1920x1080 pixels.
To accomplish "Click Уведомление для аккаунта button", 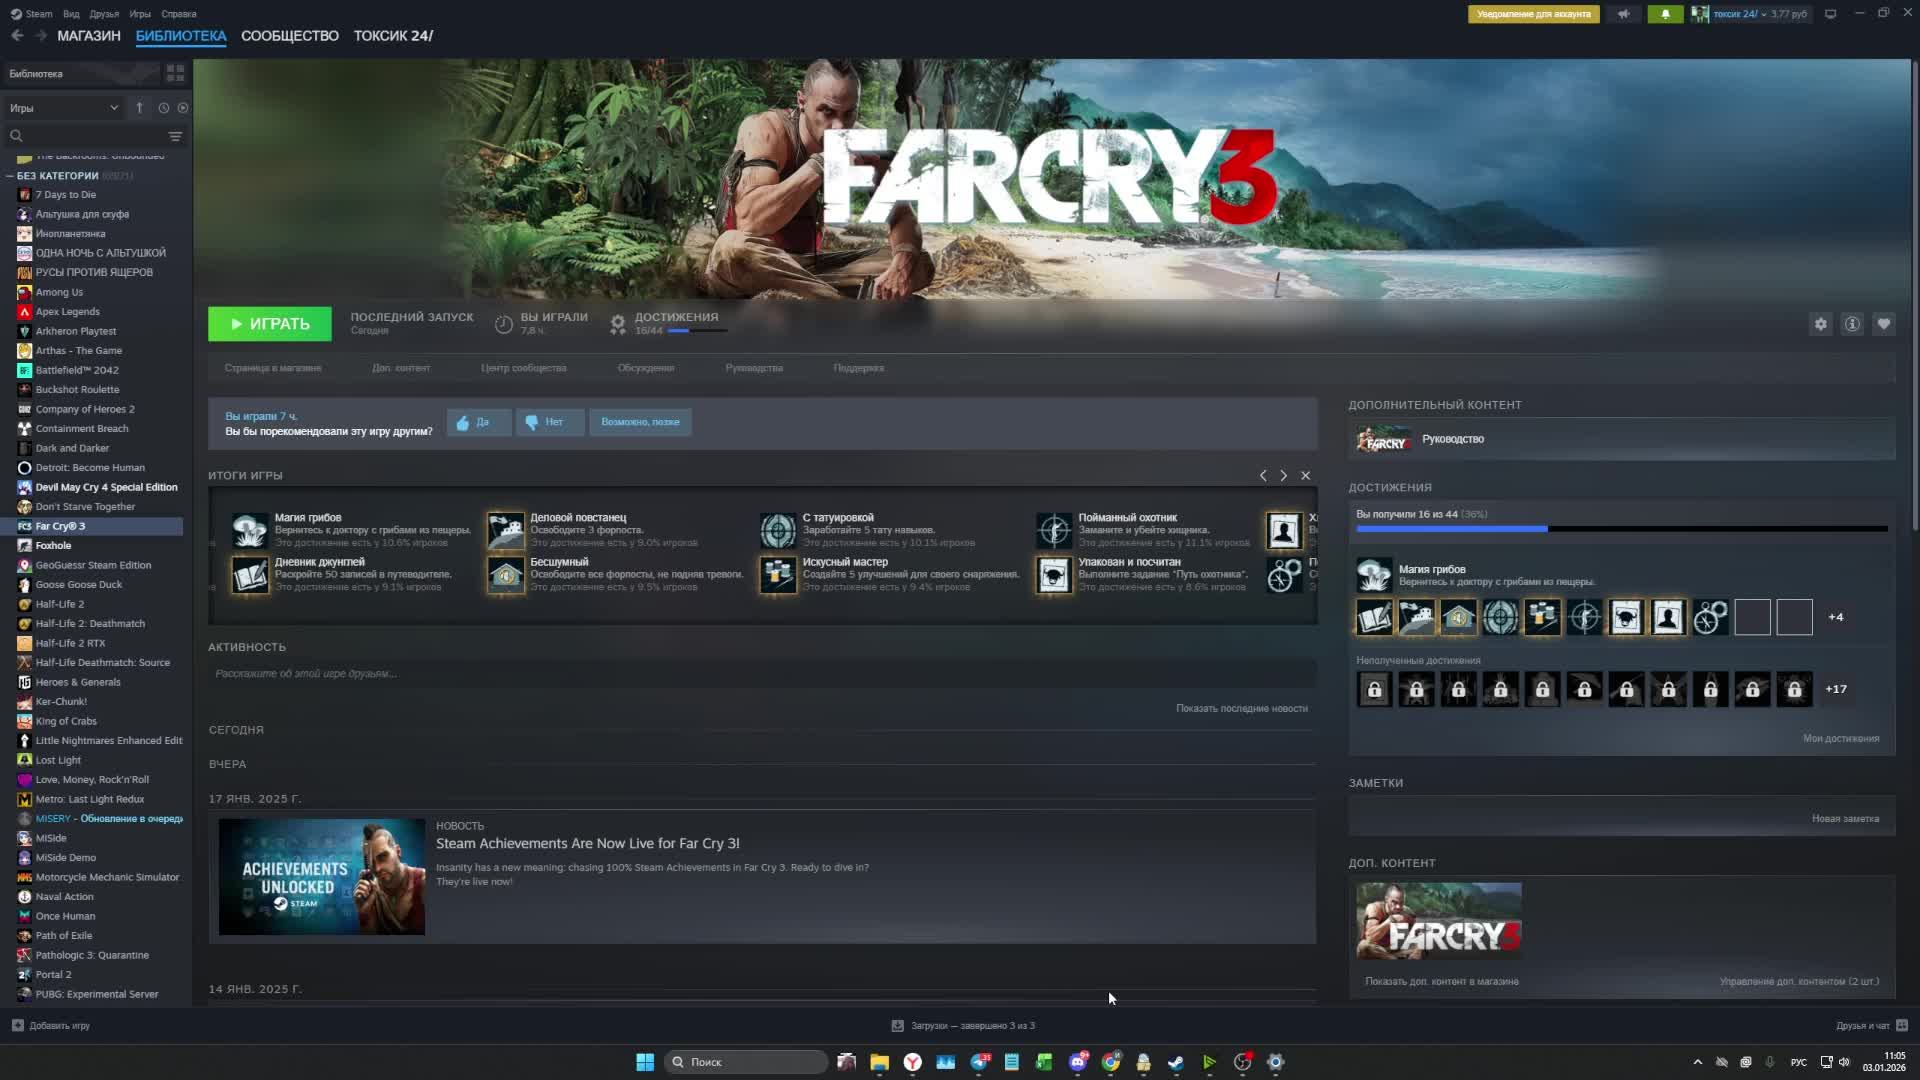I will pos(1534,14).
